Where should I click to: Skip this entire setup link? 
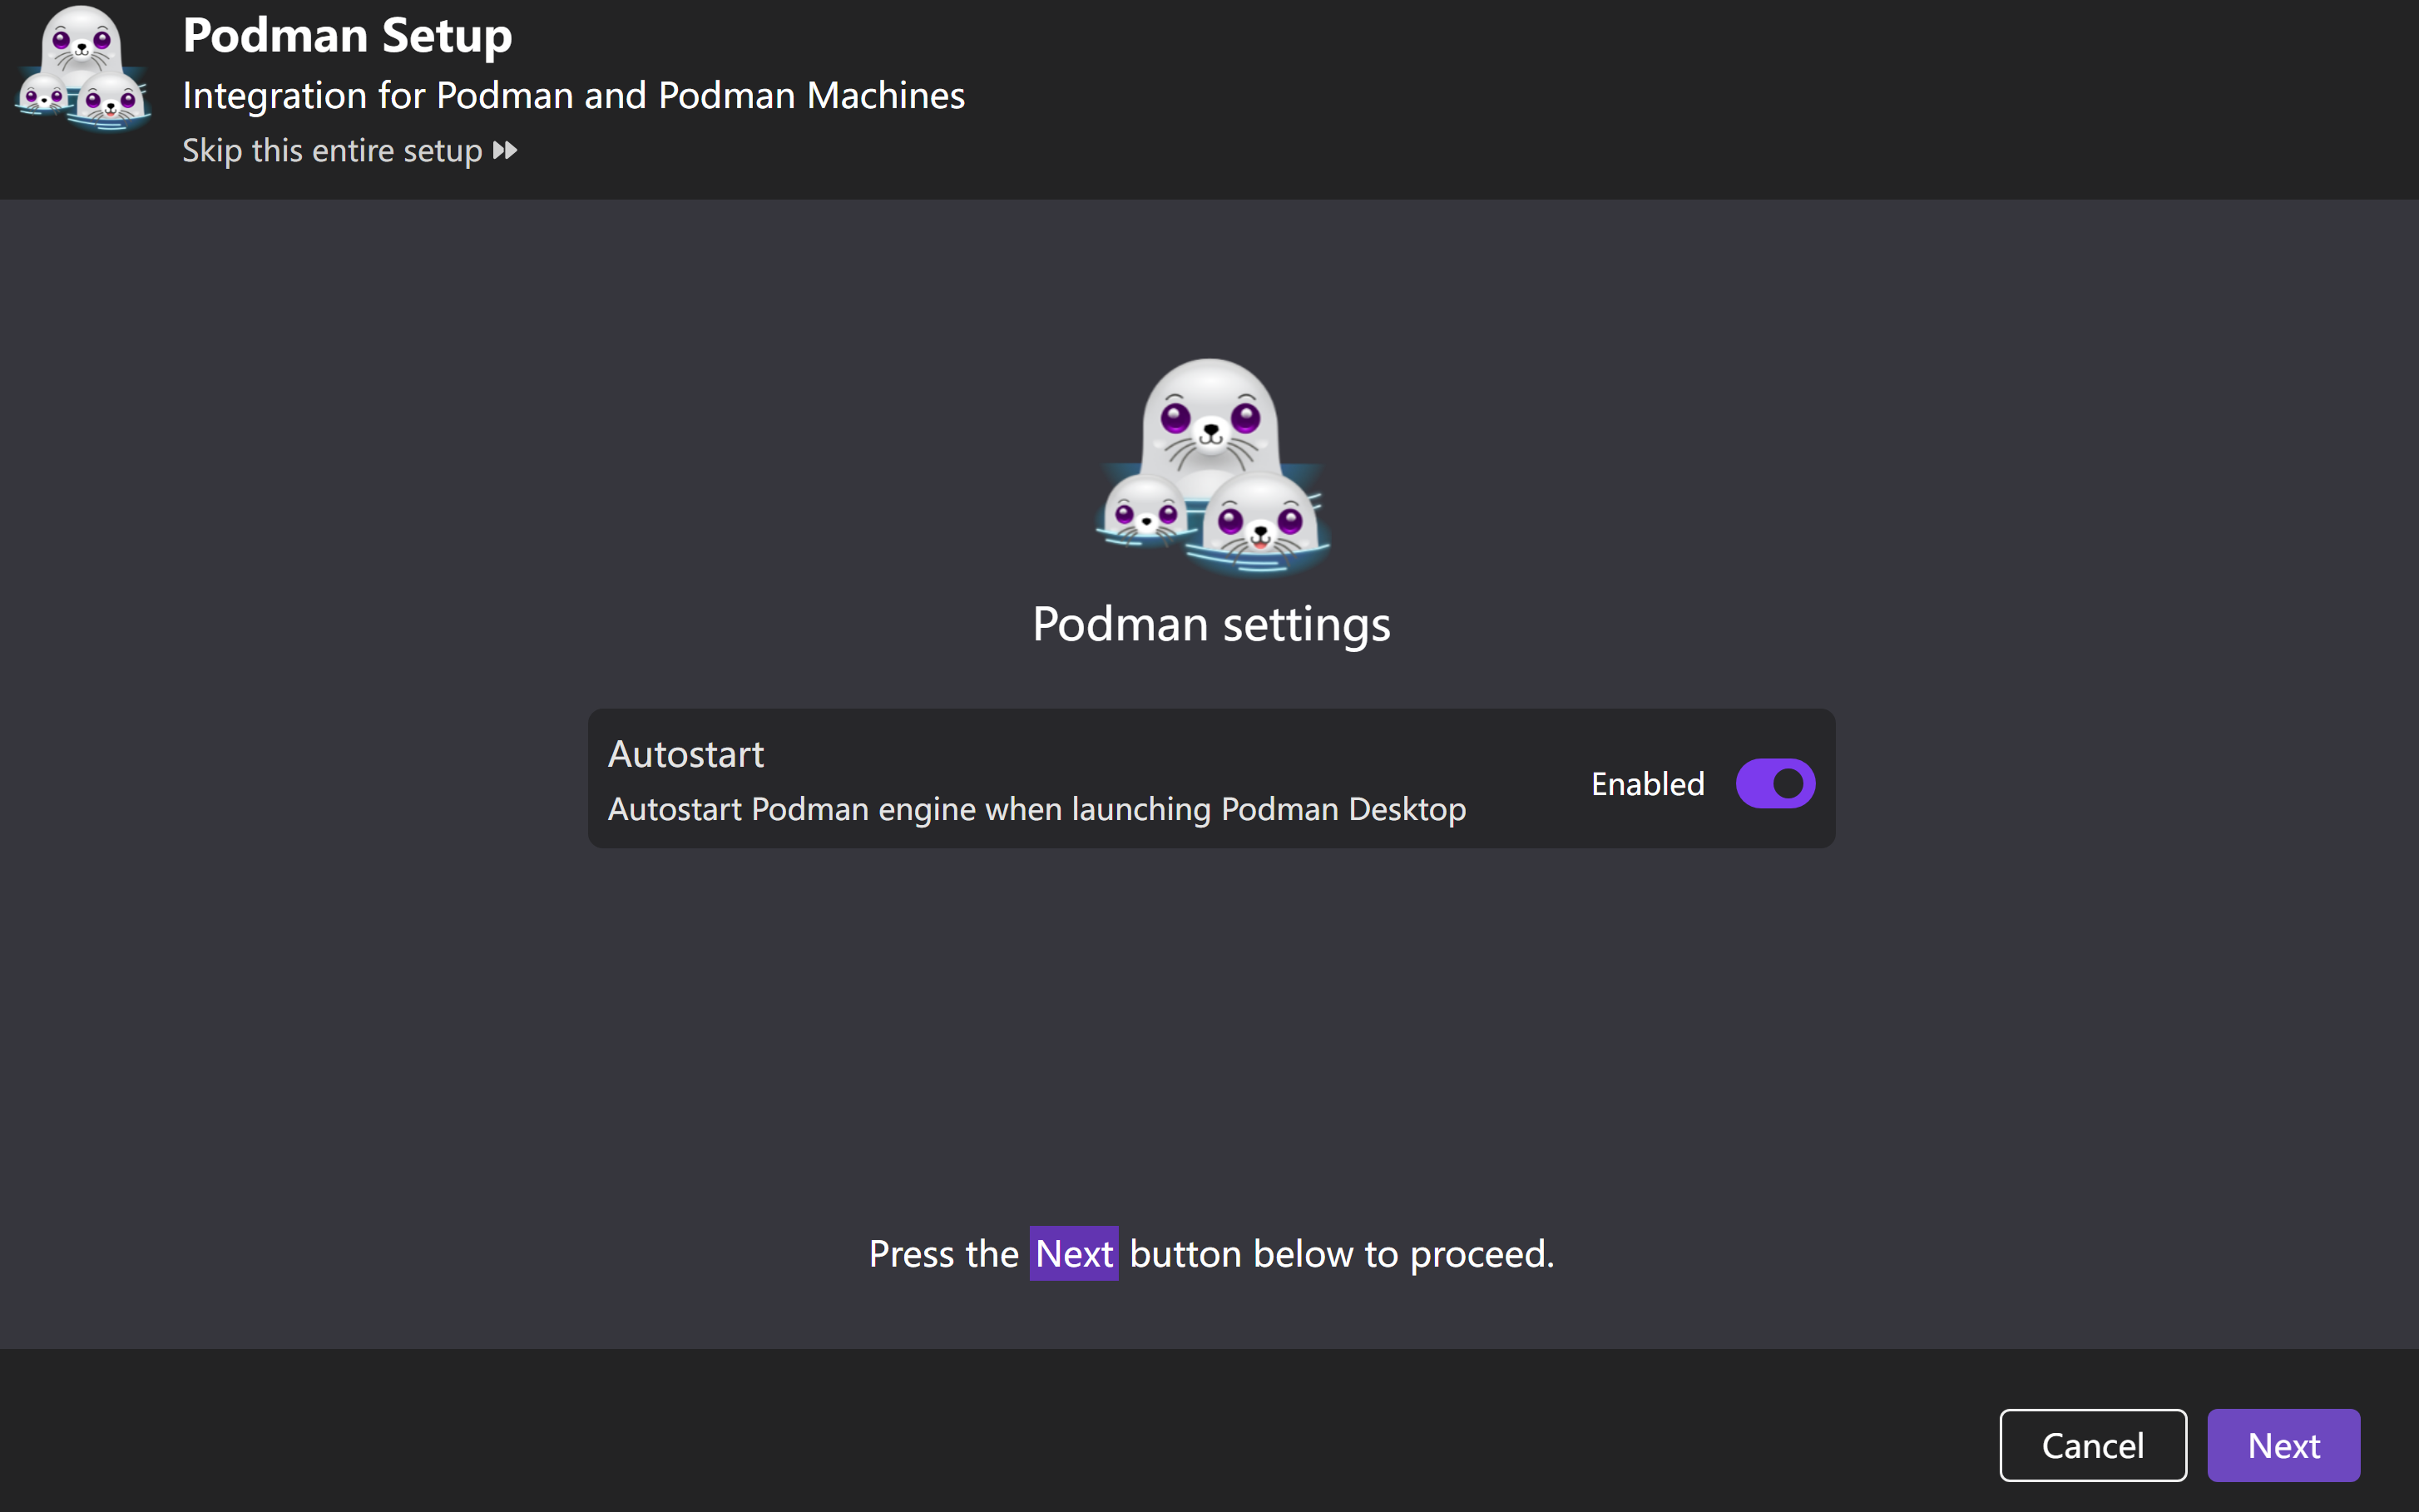point(349,150)
